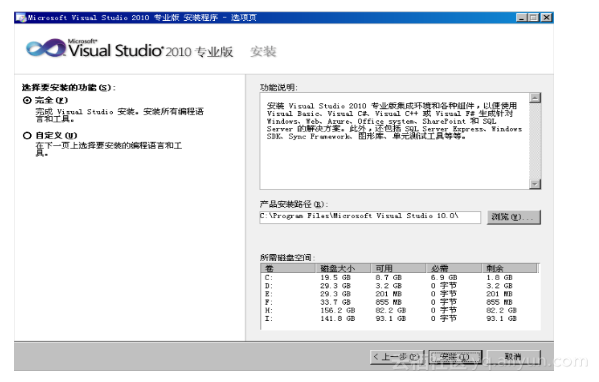Cancel setup with the 取消 button
The height and width of the screenshot is (382, 599).
click(513, 357)
